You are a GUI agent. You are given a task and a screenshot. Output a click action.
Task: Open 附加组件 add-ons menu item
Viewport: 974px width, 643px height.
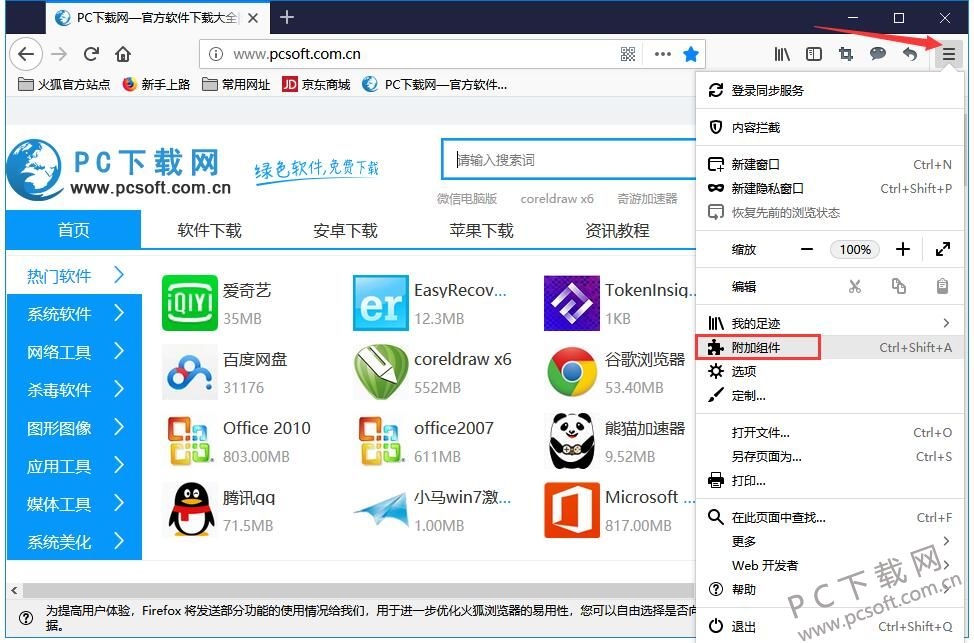click(x=830, y=347)
